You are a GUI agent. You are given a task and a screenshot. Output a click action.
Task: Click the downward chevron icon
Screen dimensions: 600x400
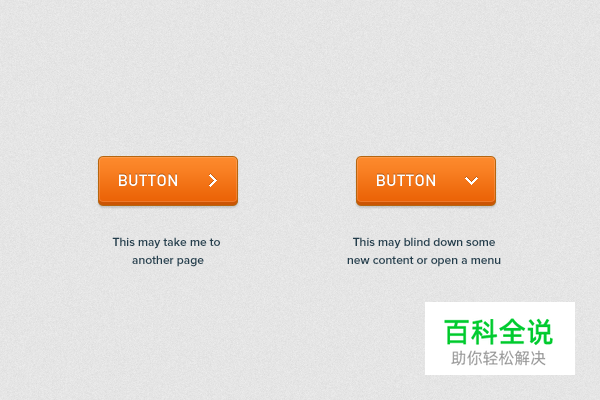coord(471,181)
